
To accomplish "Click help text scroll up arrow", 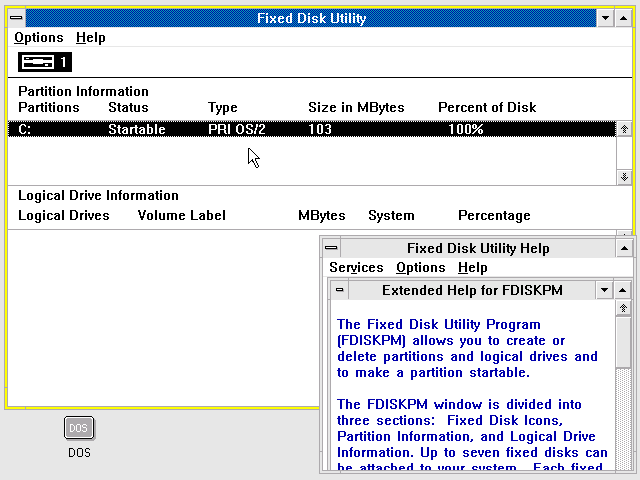I will (623, 308).
